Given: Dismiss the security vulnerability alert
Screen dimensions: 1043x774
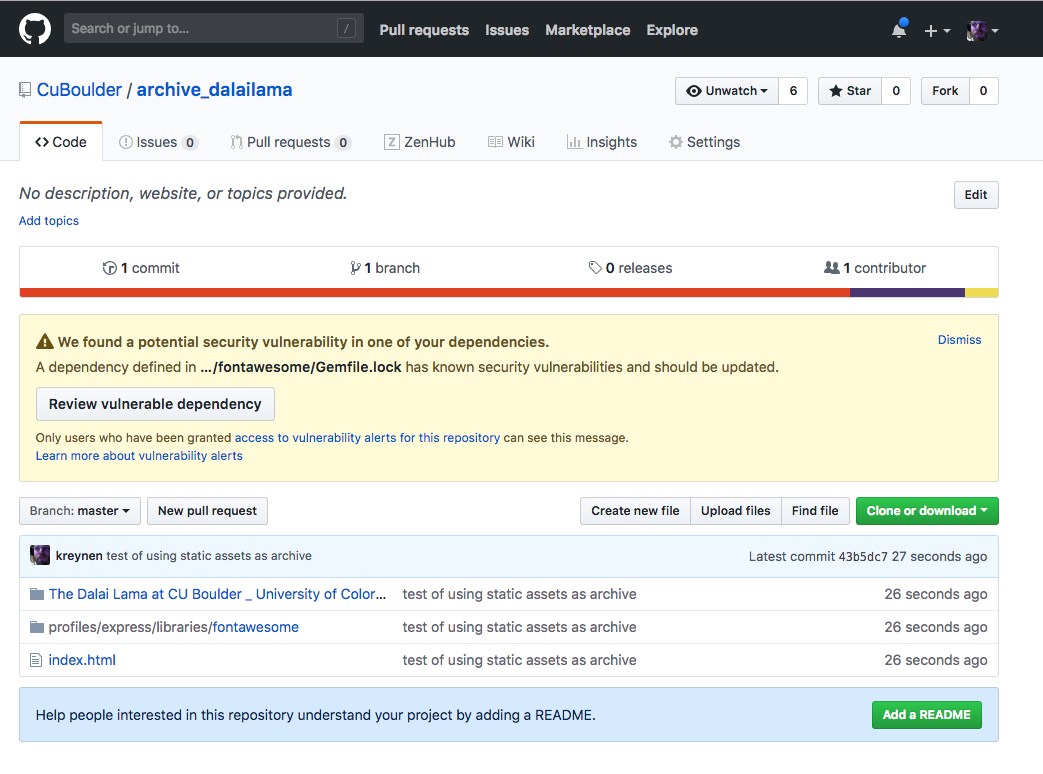Looking at the screenshot, I should coord(959,340).
